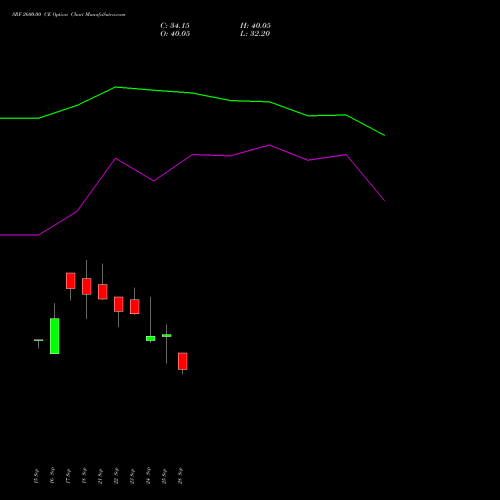Select the small green 24 Sep candle
Viewport: 500px width, 500px height.
(x=151, y=338)
